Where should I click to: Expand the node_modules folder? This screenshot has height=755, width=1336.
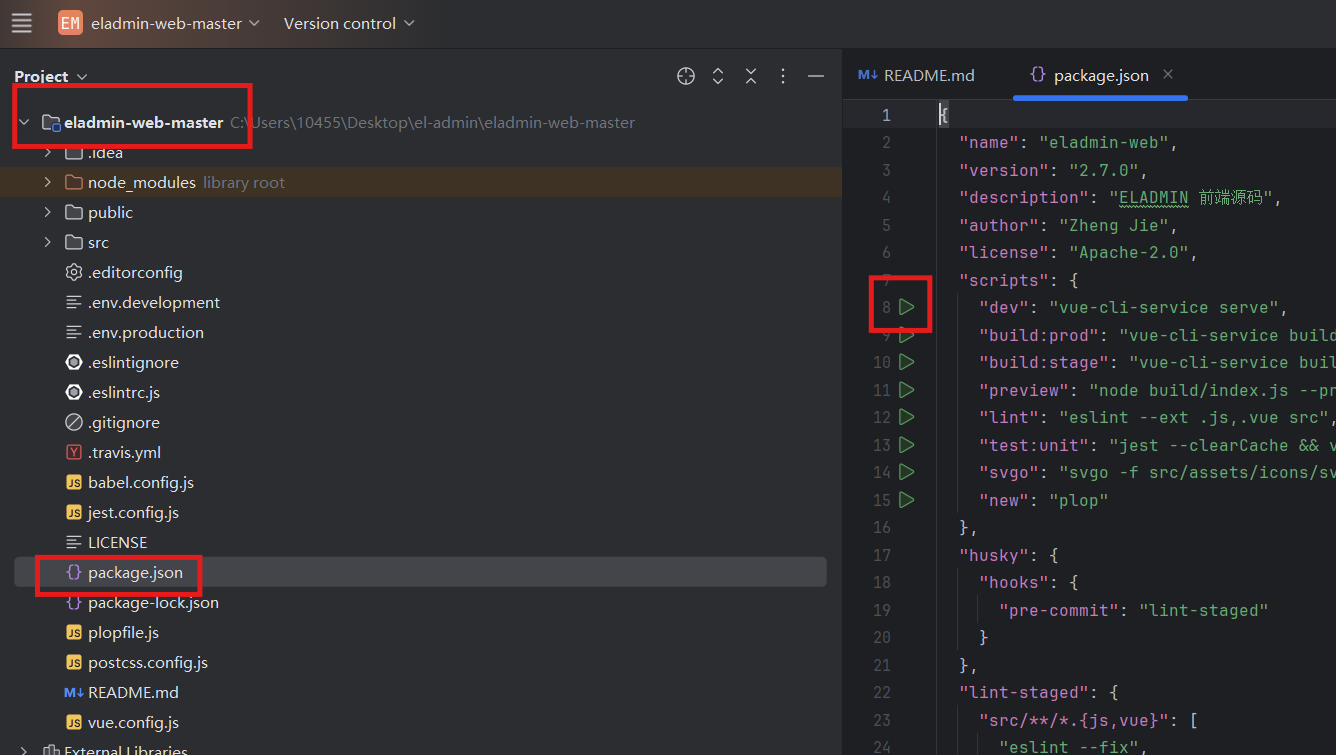coord(47,183)
